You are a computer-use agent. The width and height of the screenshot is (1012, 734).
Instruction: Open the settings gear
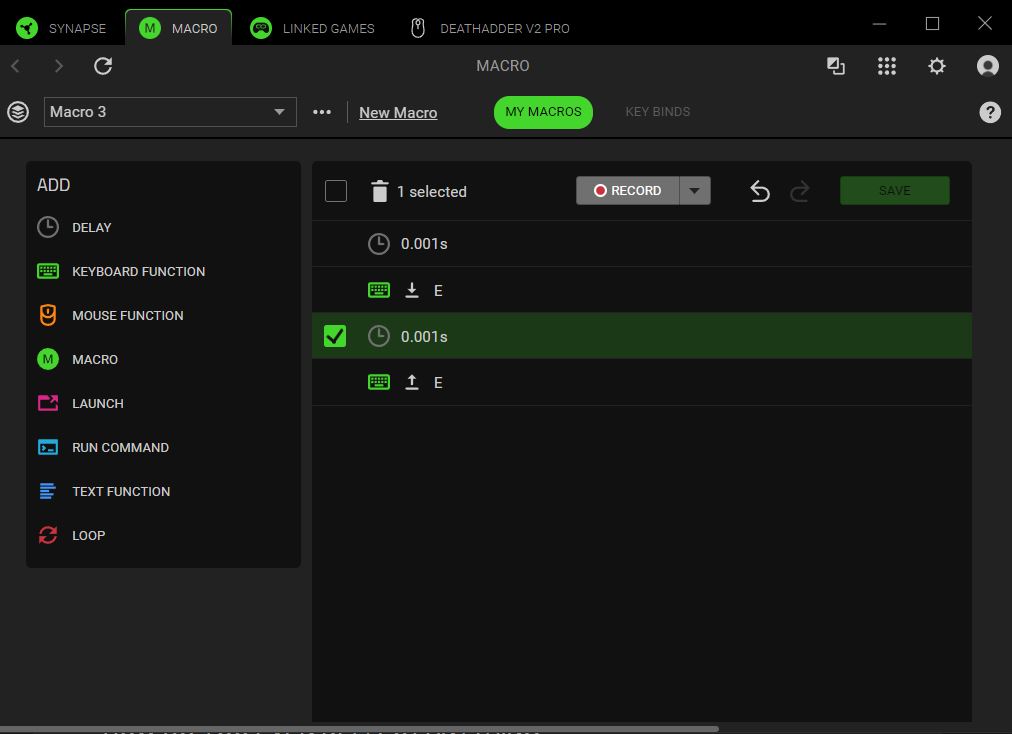point(936,66)
